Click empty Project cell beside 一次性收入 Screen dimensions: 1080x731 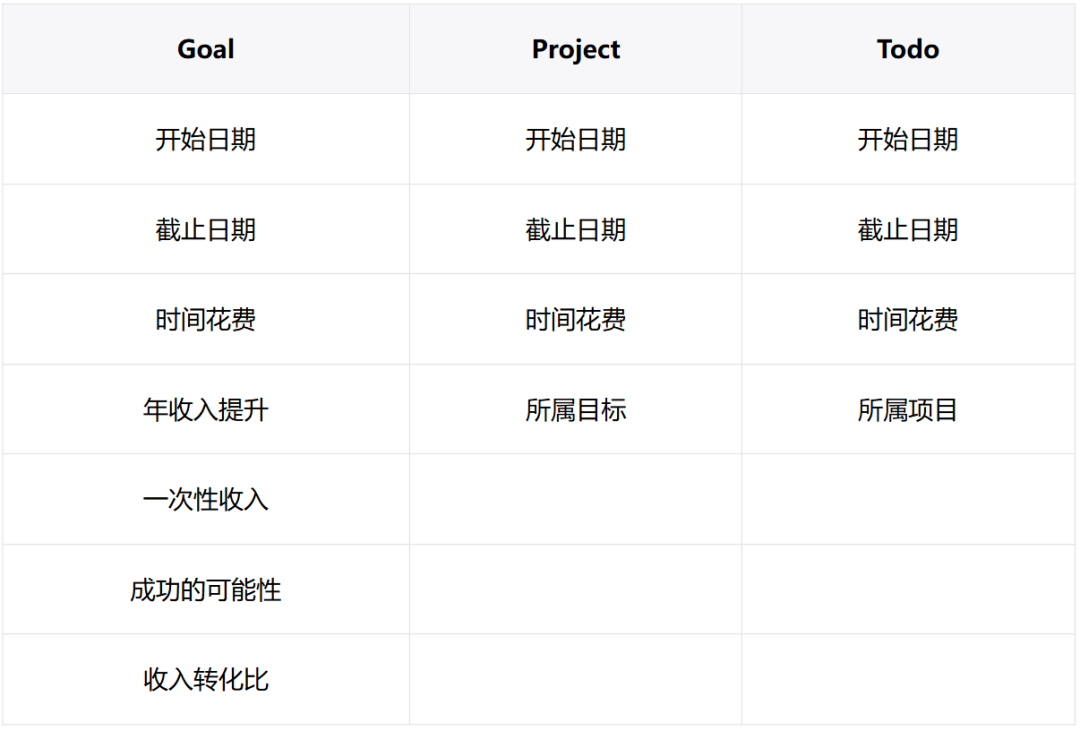click(575, 500)
